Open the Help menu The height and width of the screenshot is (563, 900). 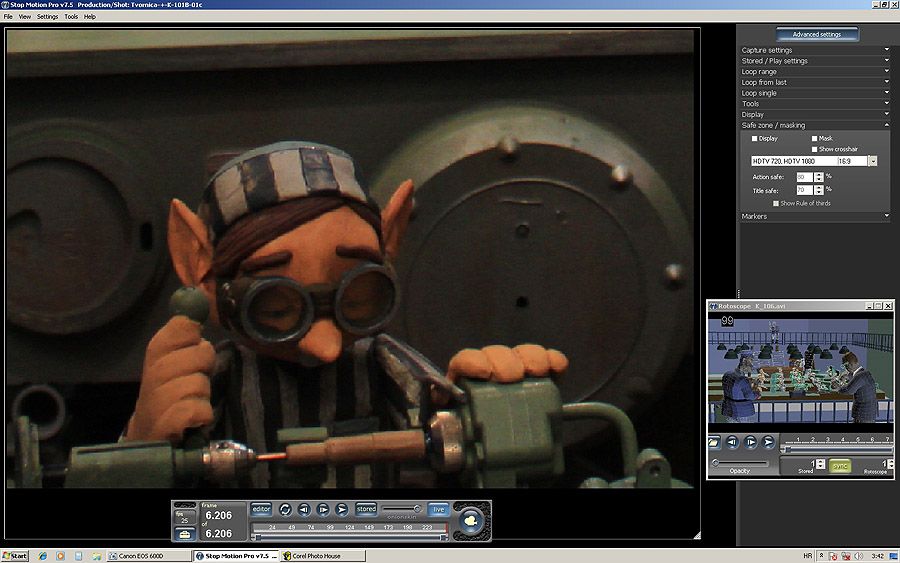[90, 17]
